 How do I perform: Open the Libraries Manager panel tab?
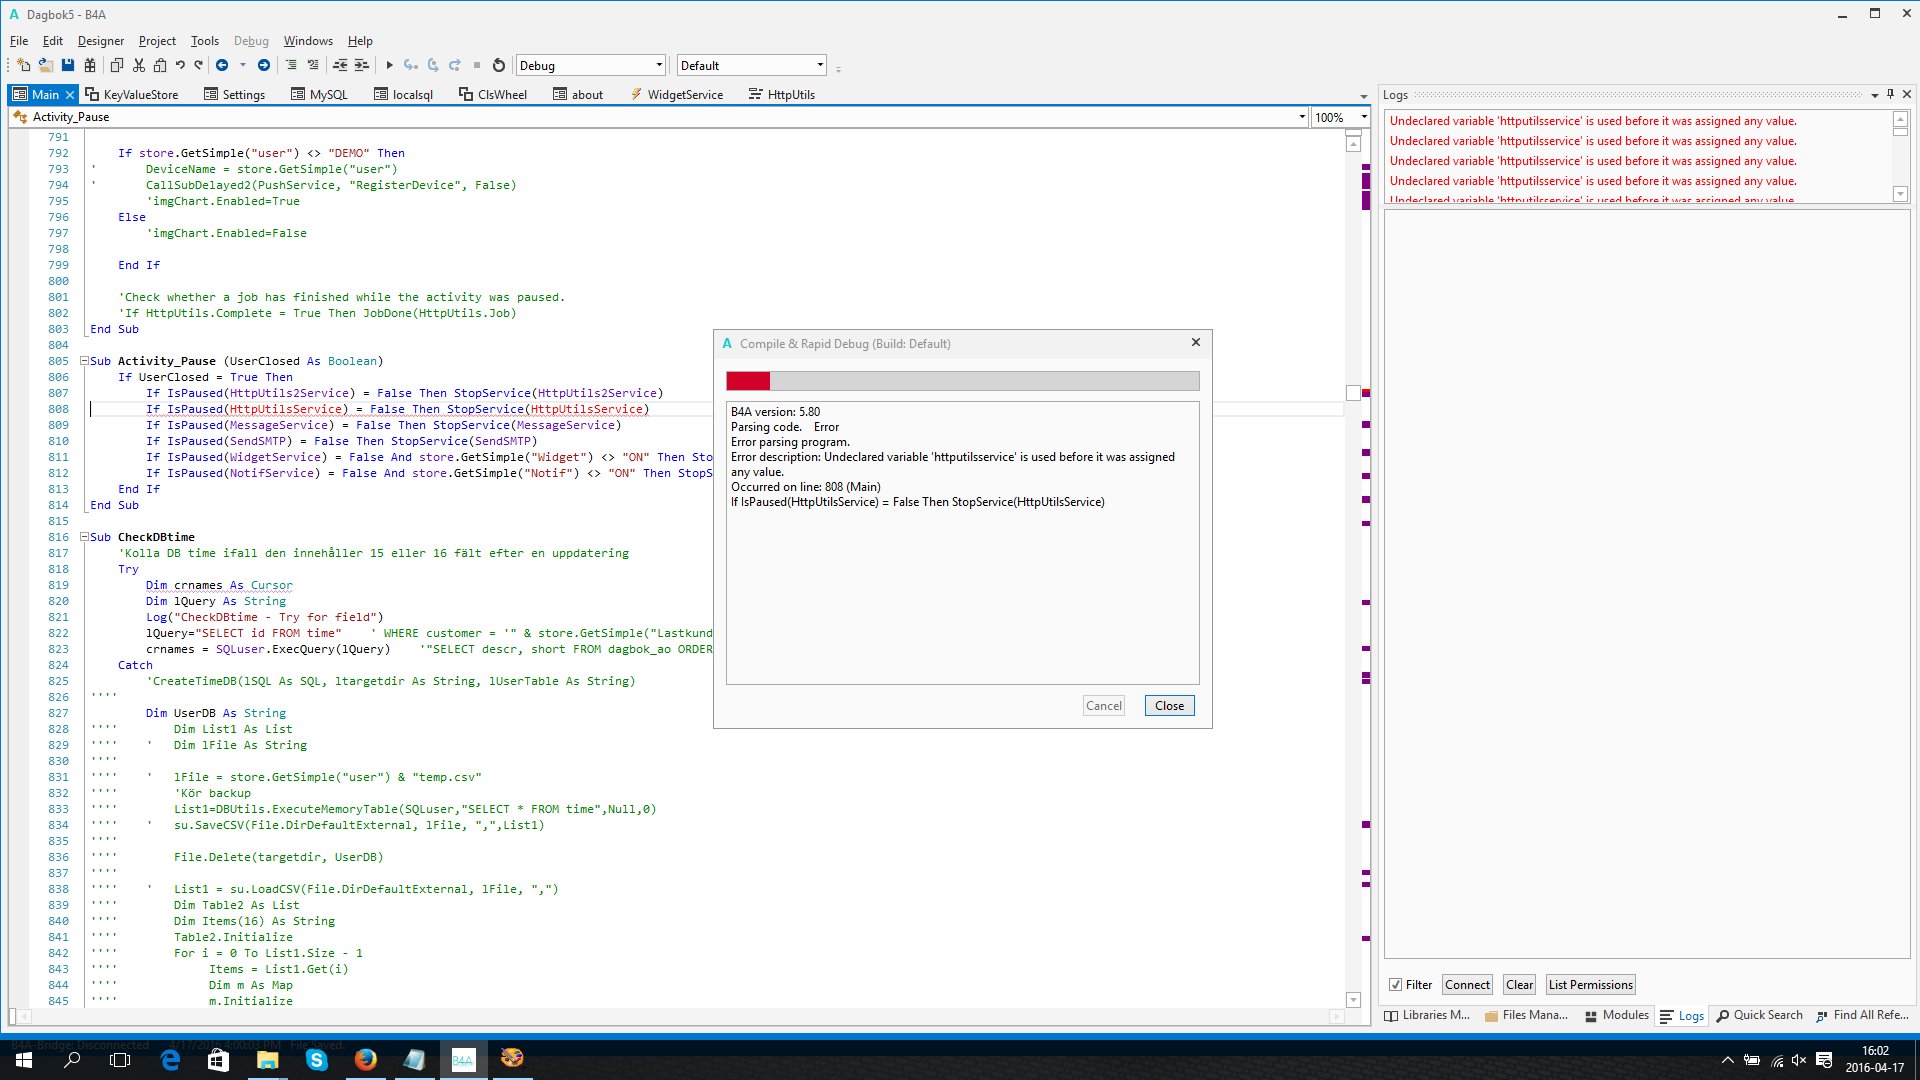1427,1015
